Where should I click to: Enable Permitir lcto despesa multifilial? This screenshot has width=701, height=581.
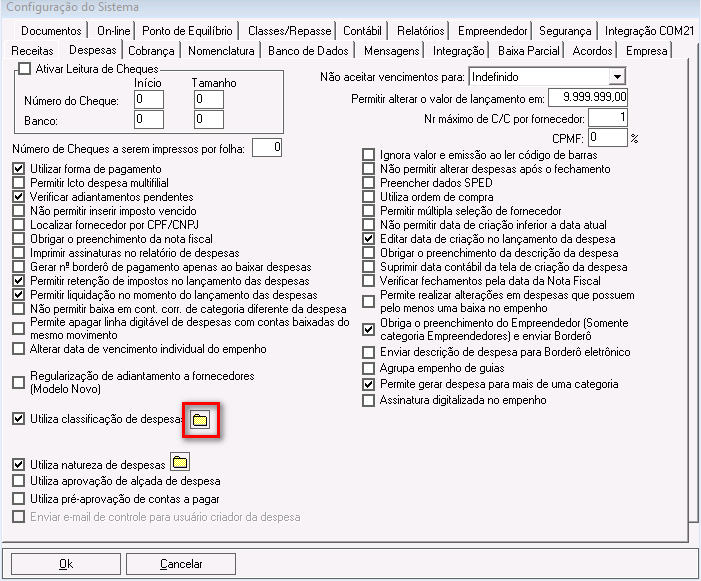click(x=18, y=183)
